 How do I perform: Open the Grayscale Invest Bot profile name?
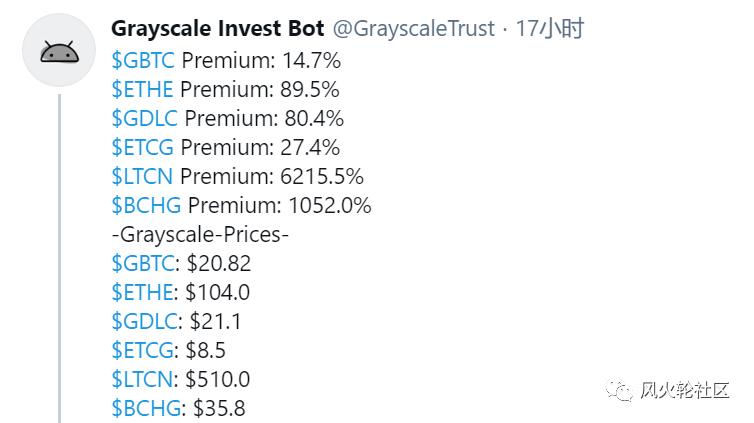coord(218,29)
